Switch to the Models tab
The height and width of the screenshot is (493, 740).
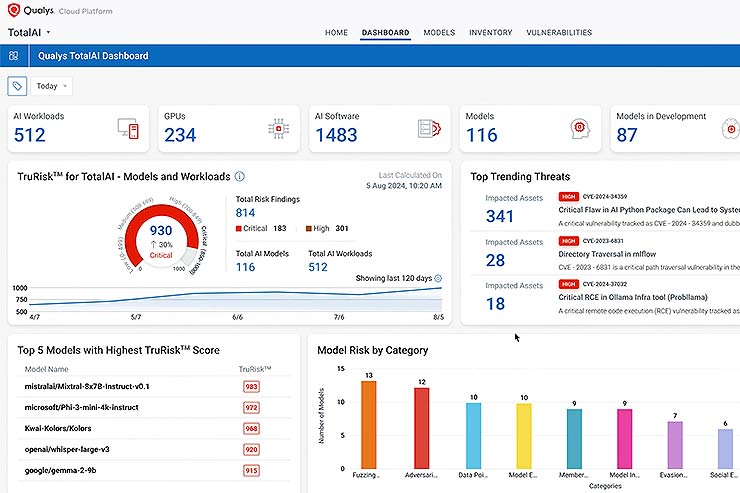439,33
